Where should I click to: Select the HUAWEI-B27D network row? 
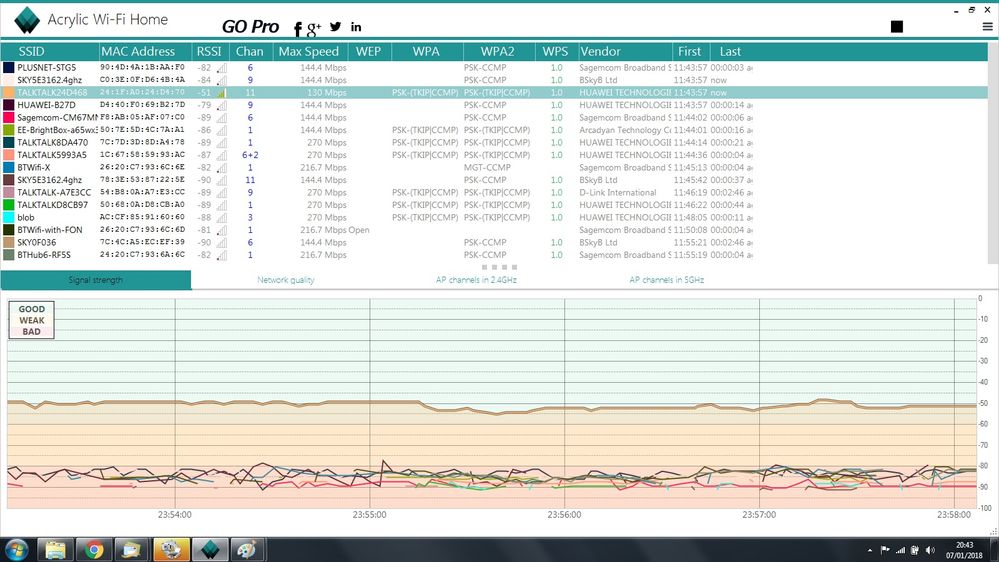tap(494, 105)
